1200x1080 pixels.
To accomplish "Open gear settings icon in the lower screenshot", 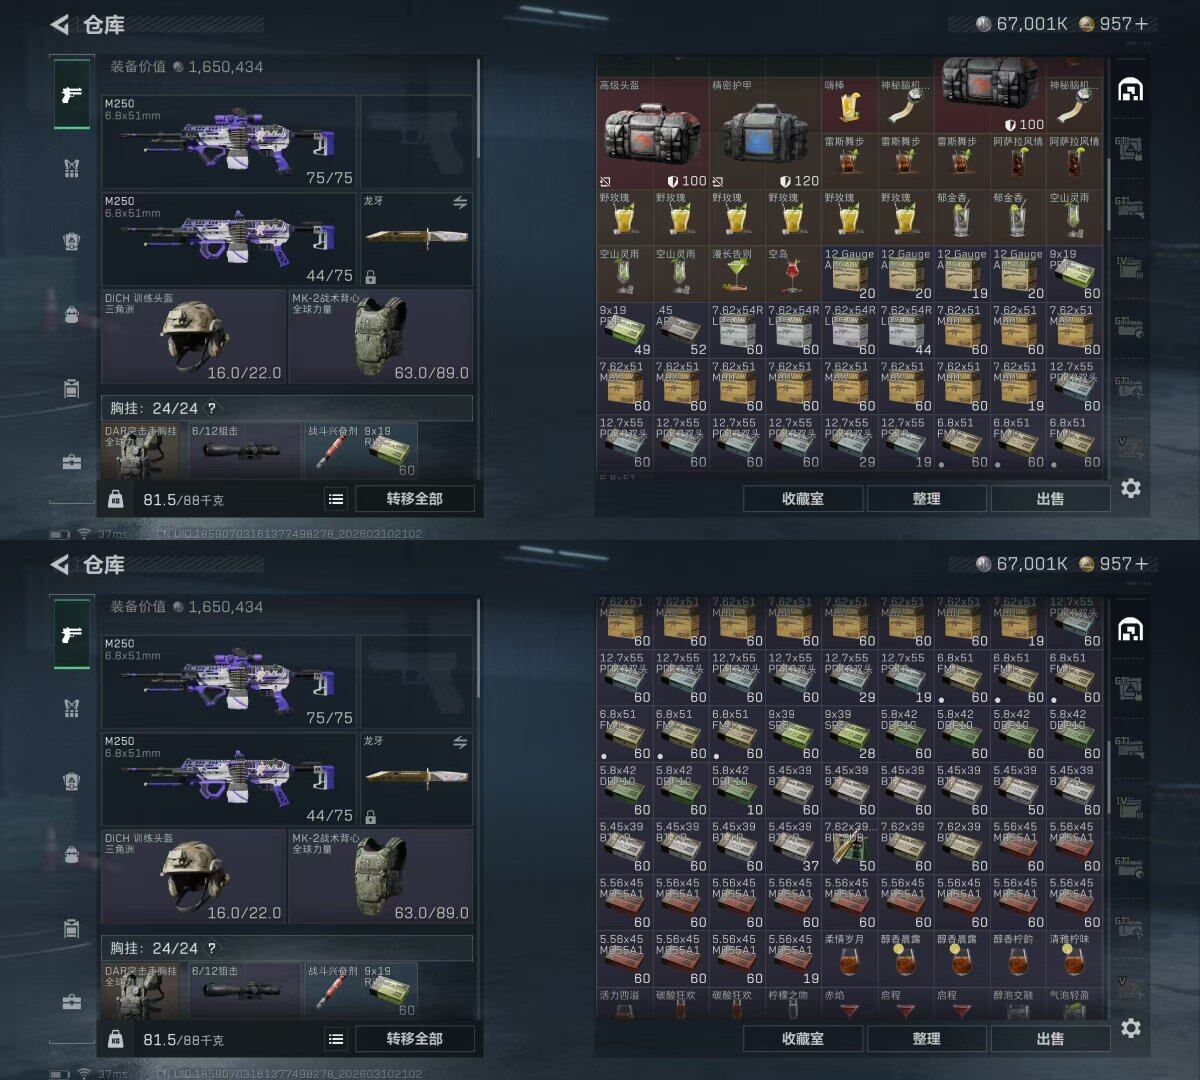I will point(1131,1028).
